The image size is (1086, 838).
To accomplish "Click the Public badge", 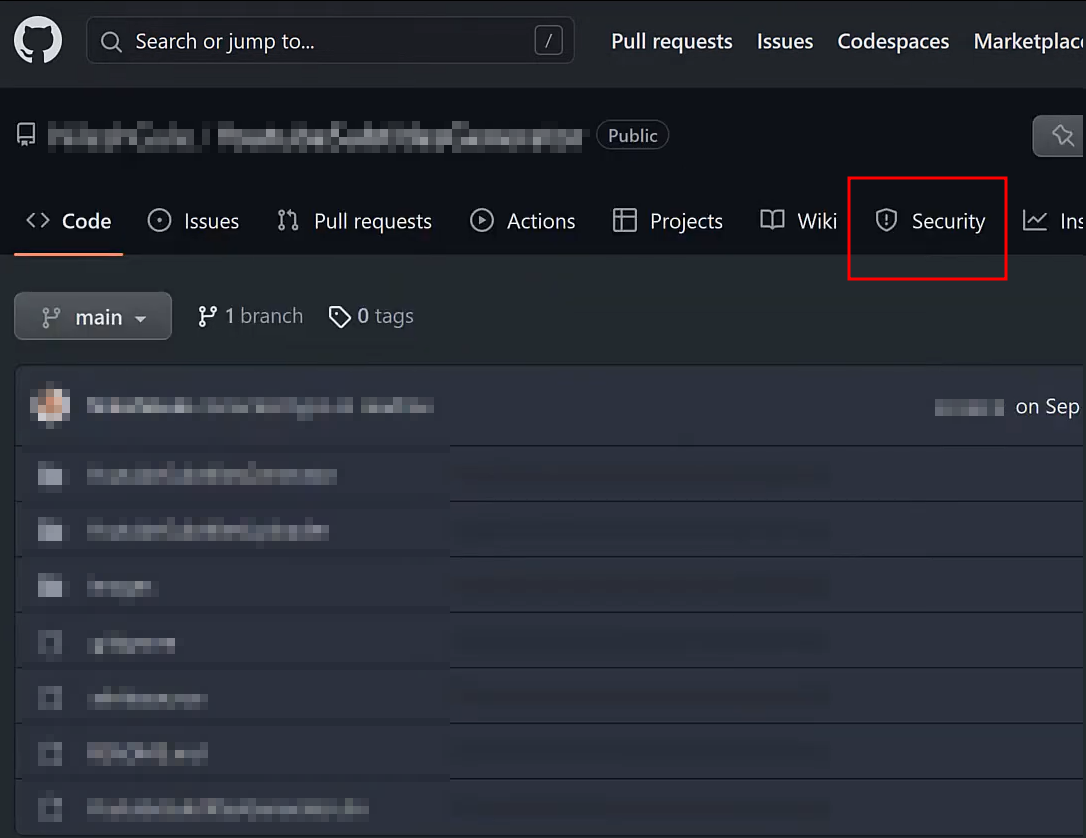I will (632, 135).
